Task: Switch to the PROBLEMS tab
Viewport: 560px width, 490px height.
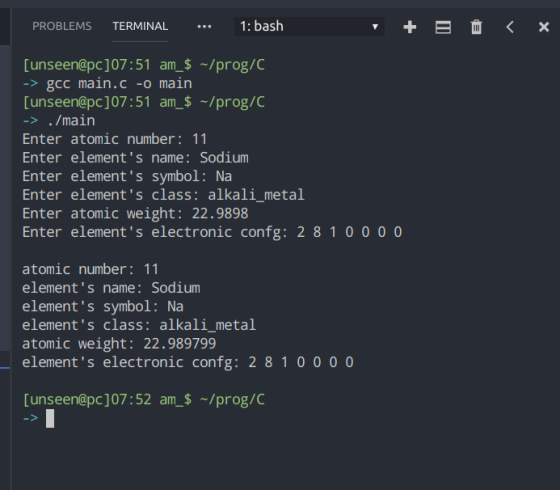Action: point(62,26)
